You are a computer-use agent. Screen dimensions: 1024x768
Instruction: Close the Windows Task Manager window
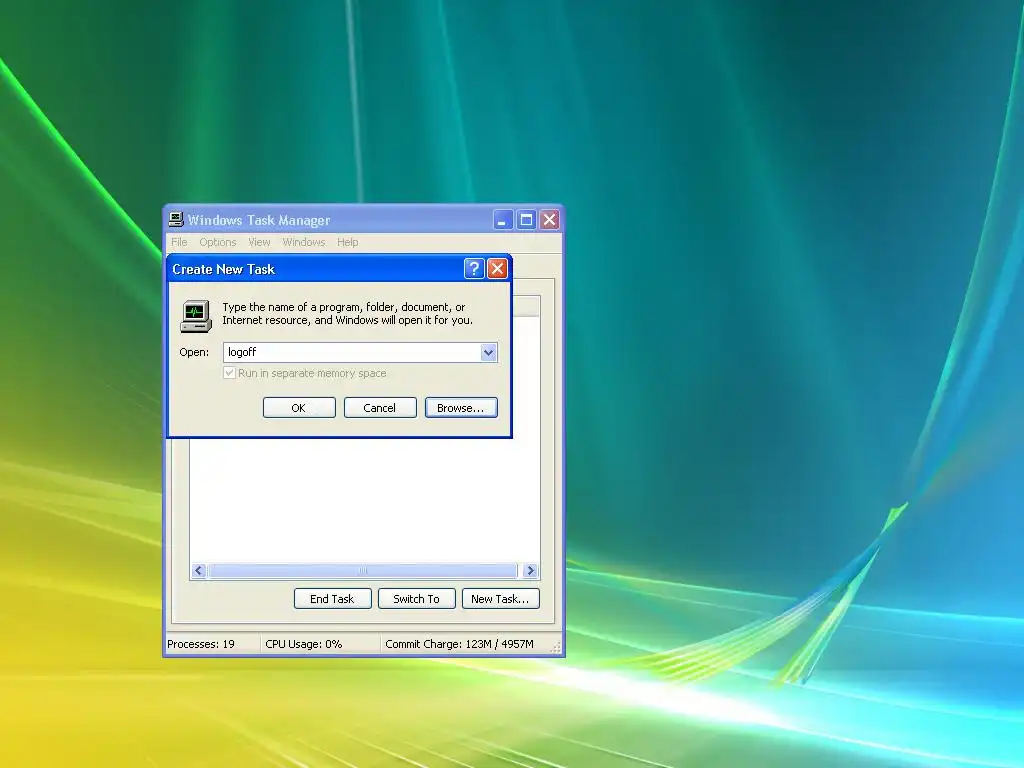pos(549,220)
